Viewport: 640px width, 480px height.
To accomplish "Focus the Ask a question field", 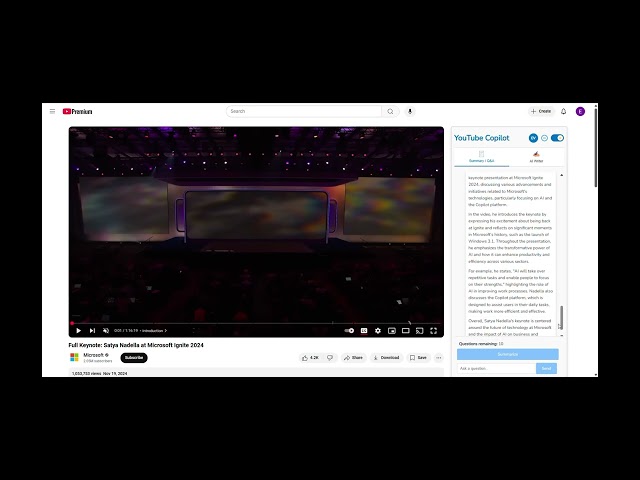I will click(x=496, y=368).
